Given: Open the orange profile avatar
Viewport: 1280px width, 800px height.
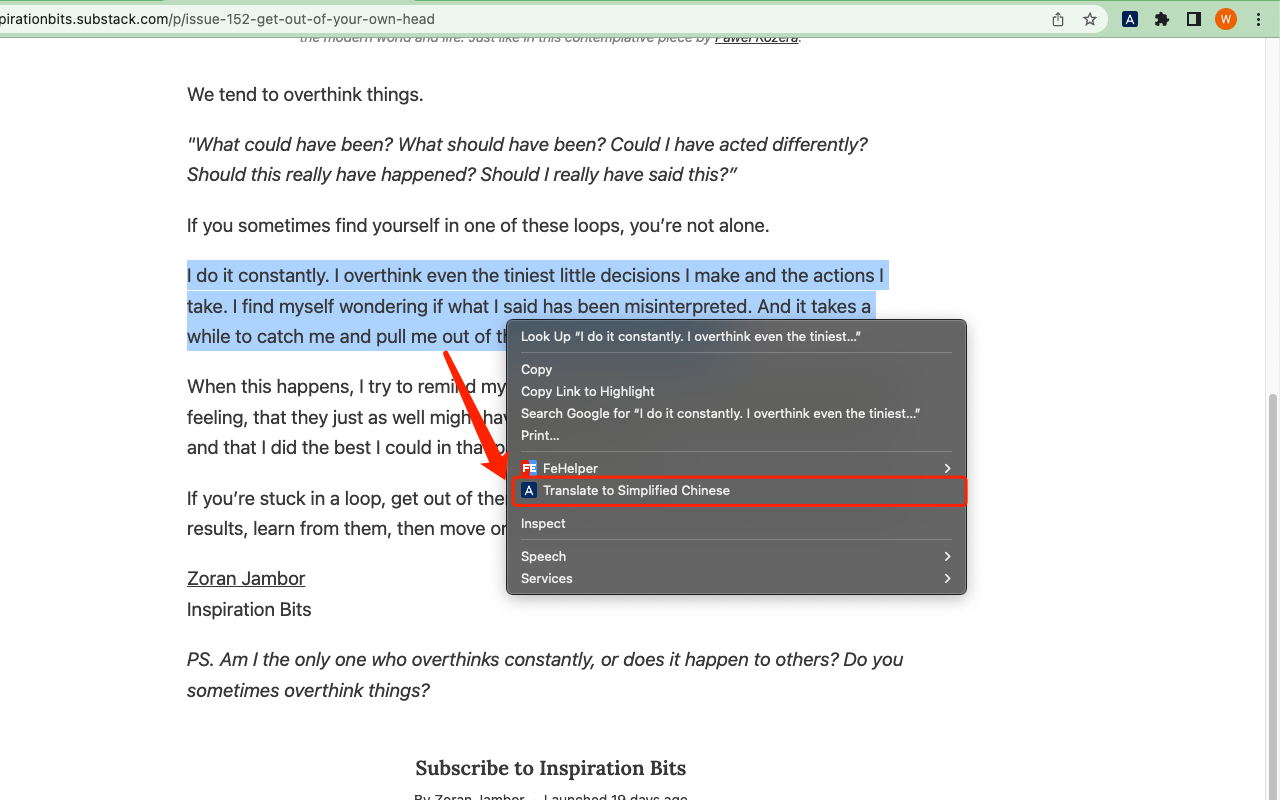Looking at the screenshot, I should (1226, 19).
